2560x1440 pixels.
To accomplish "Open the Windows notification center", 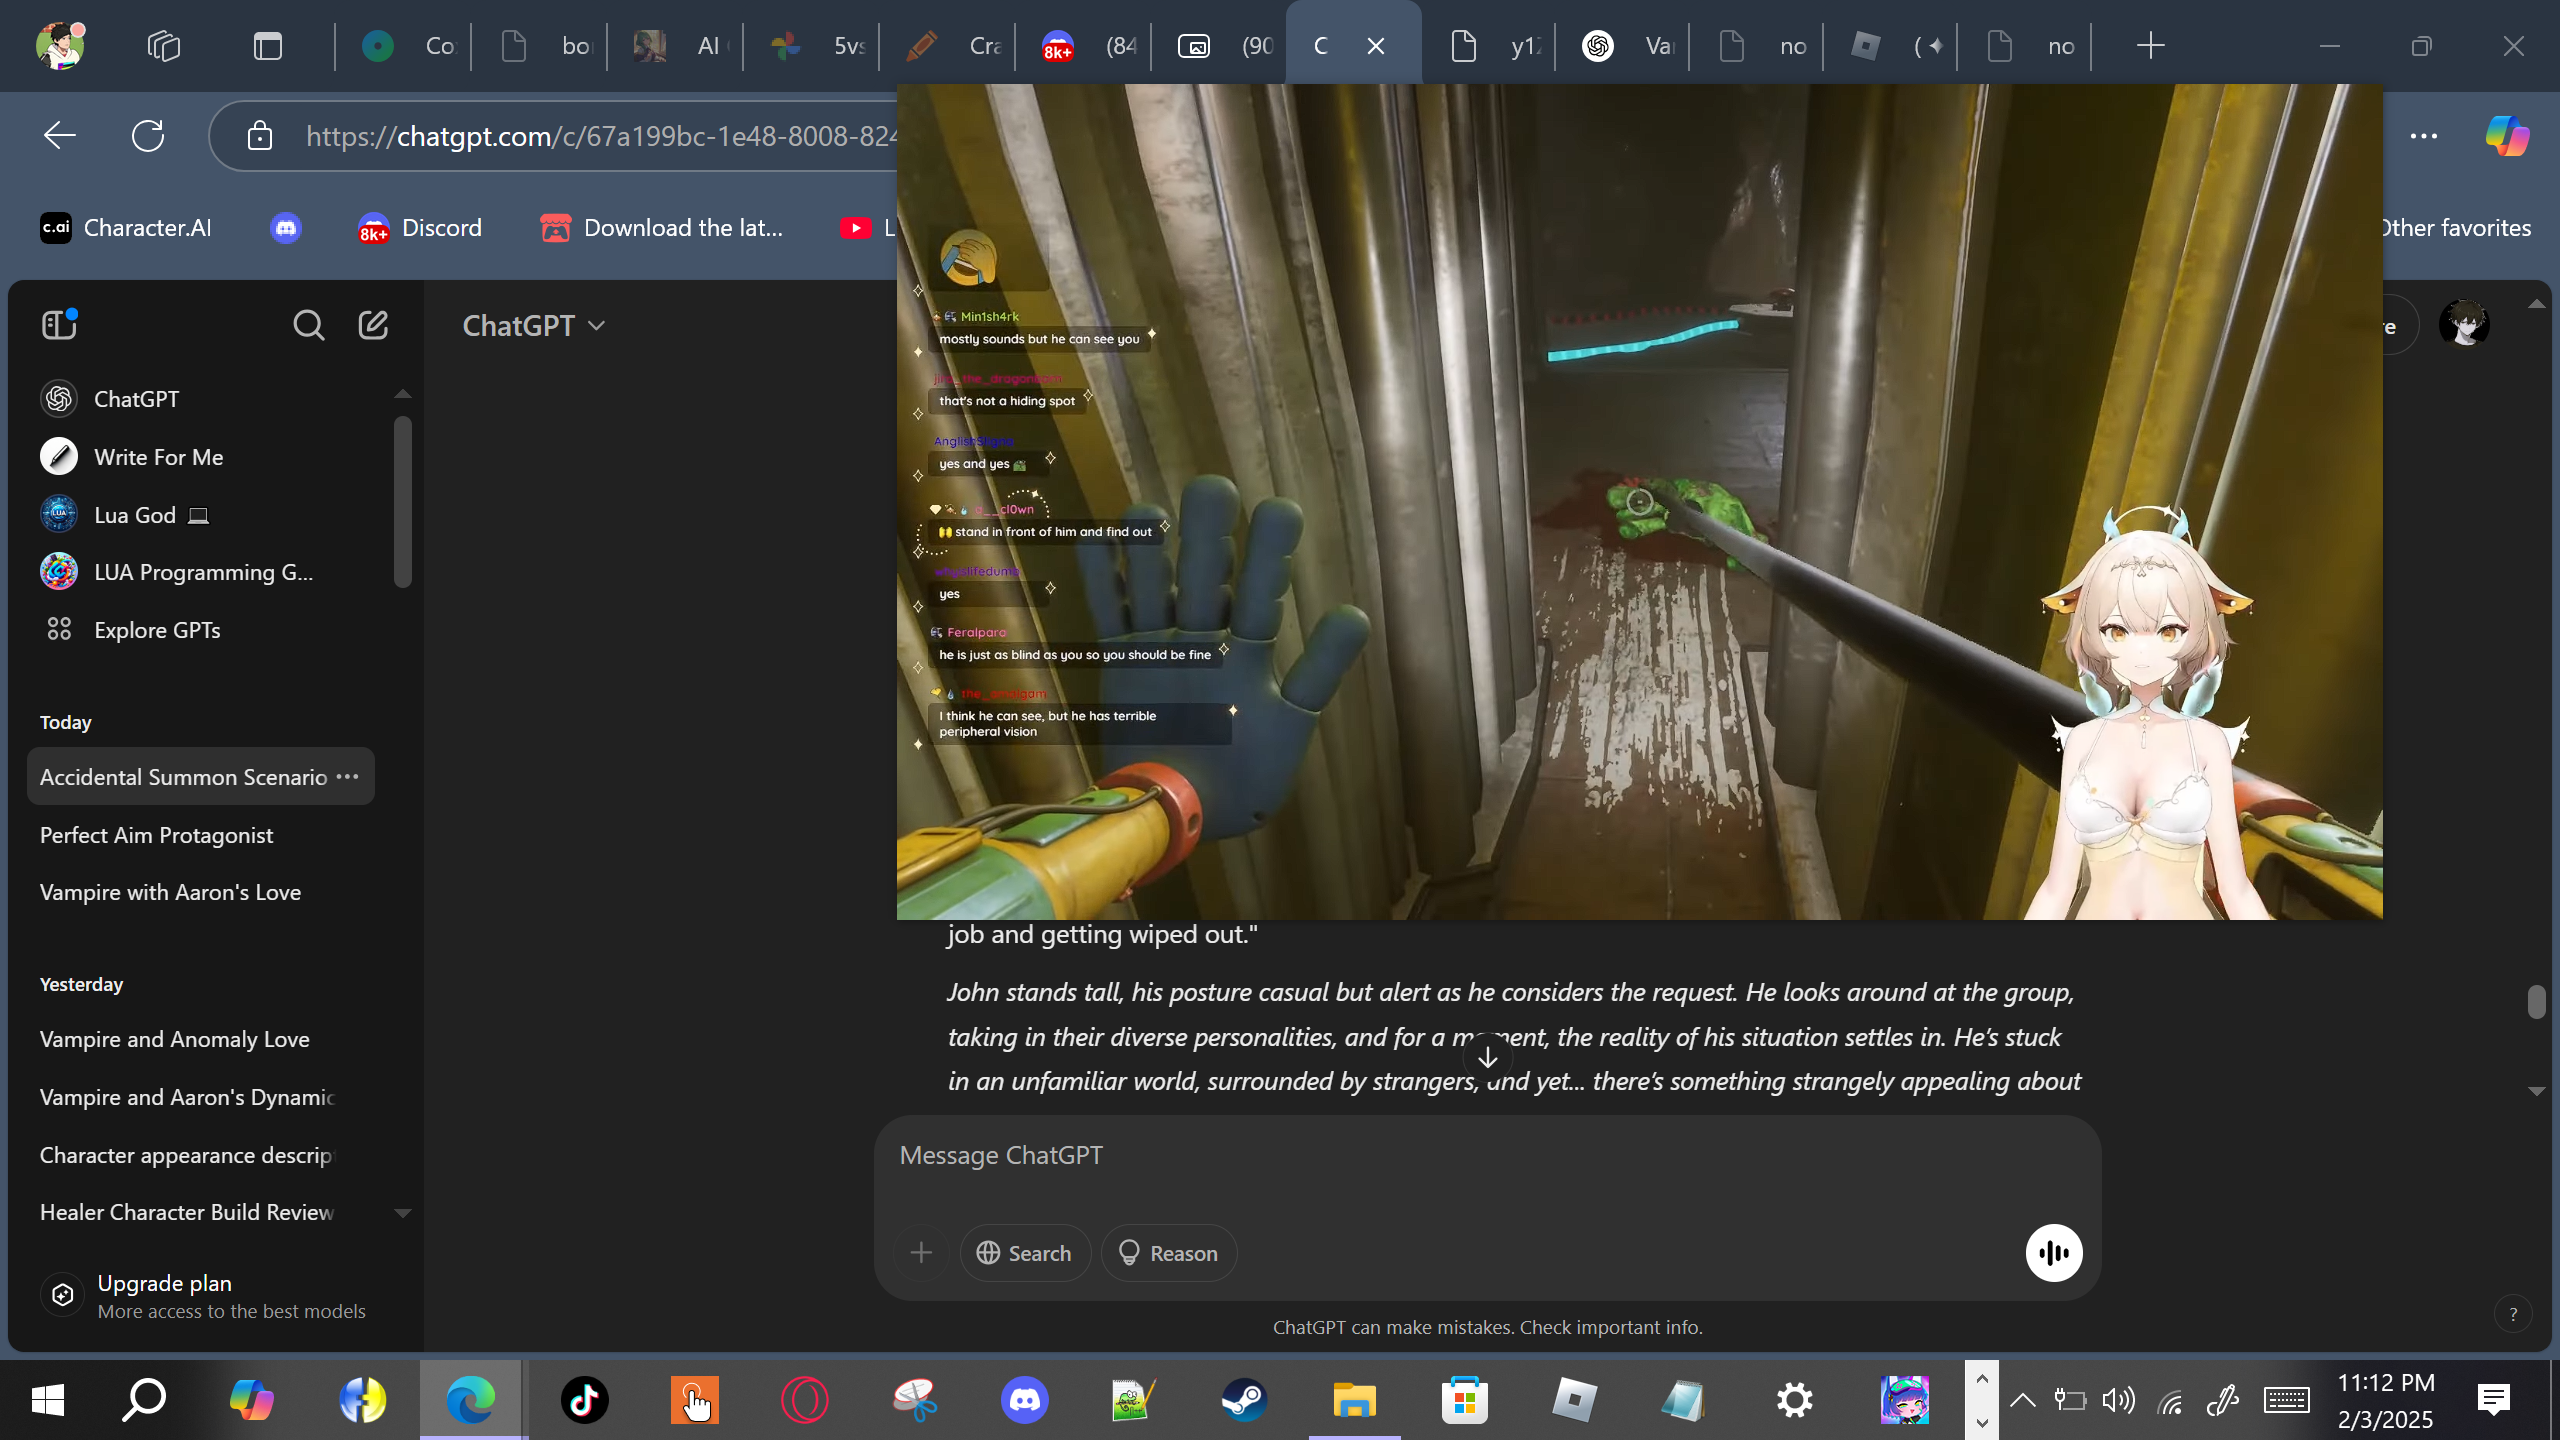I will pyautogui.click(x=2494, y=1400).
